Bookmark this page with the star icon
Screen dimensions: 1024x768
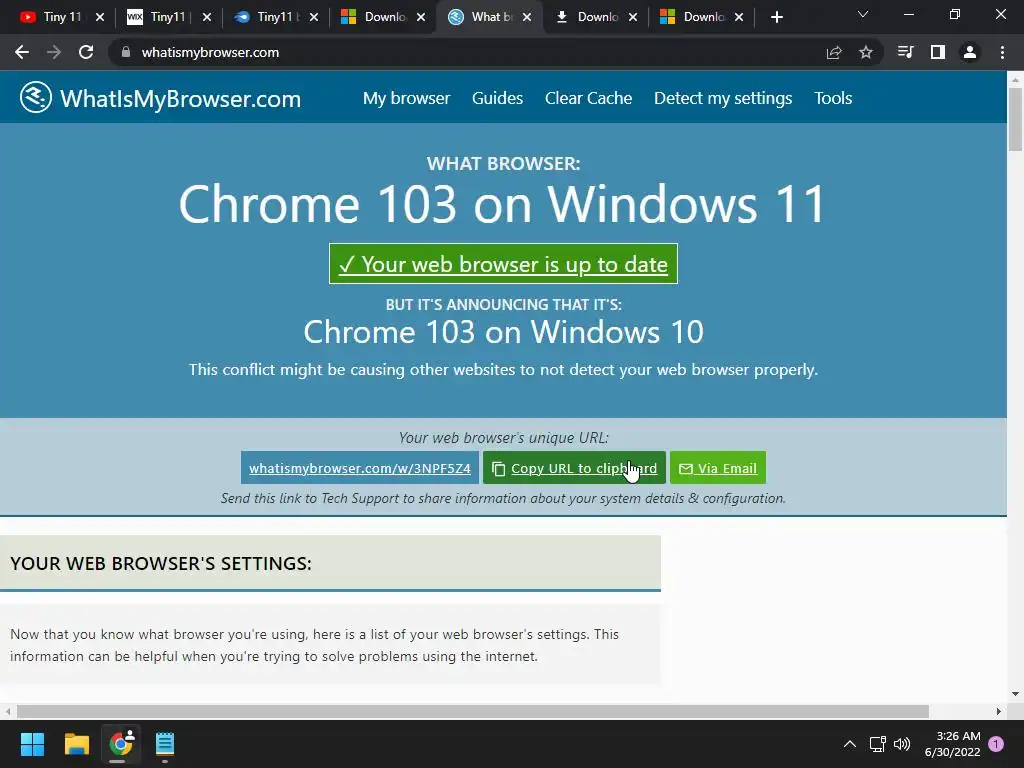pyautogui.click(x=866, y=52)
